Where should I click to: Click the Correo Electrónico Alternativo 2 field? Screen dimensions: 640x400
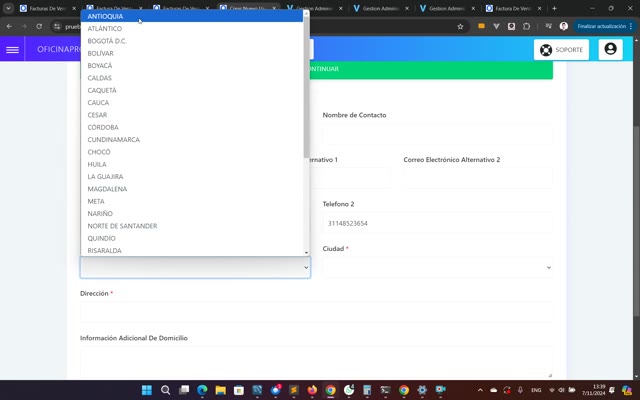pyautogui.click(x=478, y=178)
